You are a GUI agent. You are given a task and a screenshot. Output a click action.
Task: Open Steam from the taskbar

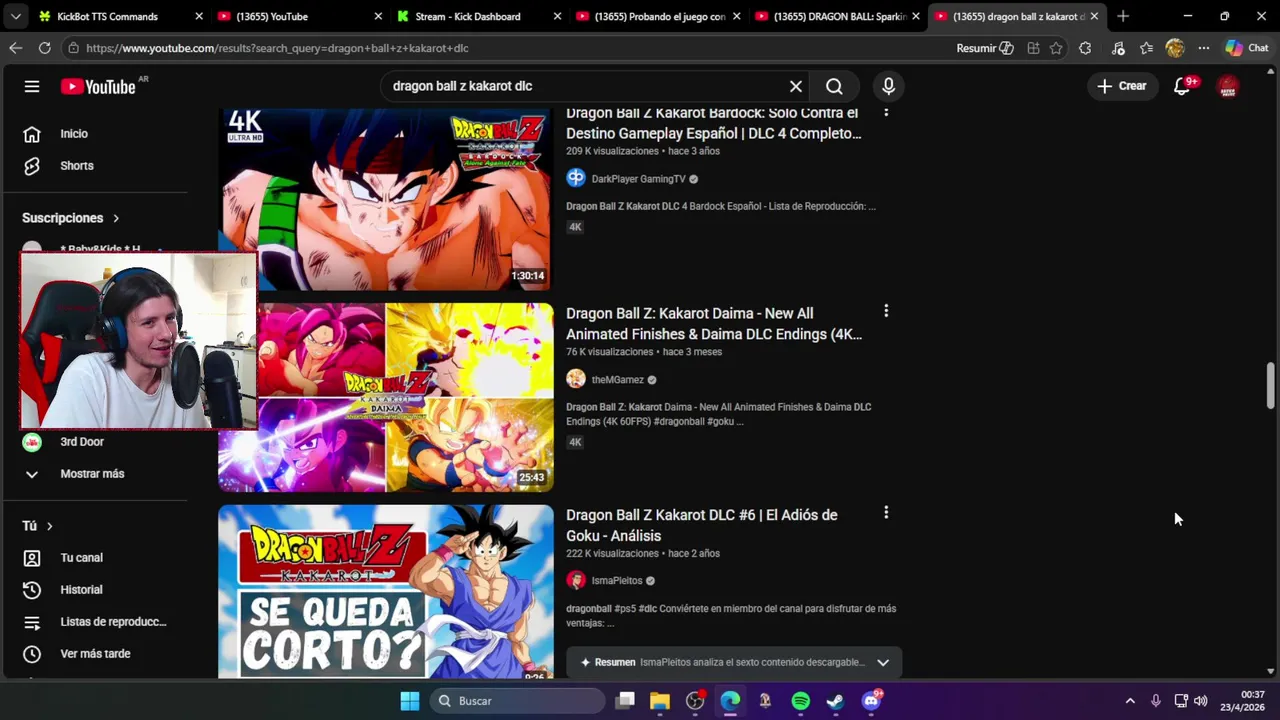(x=835, y=701)
